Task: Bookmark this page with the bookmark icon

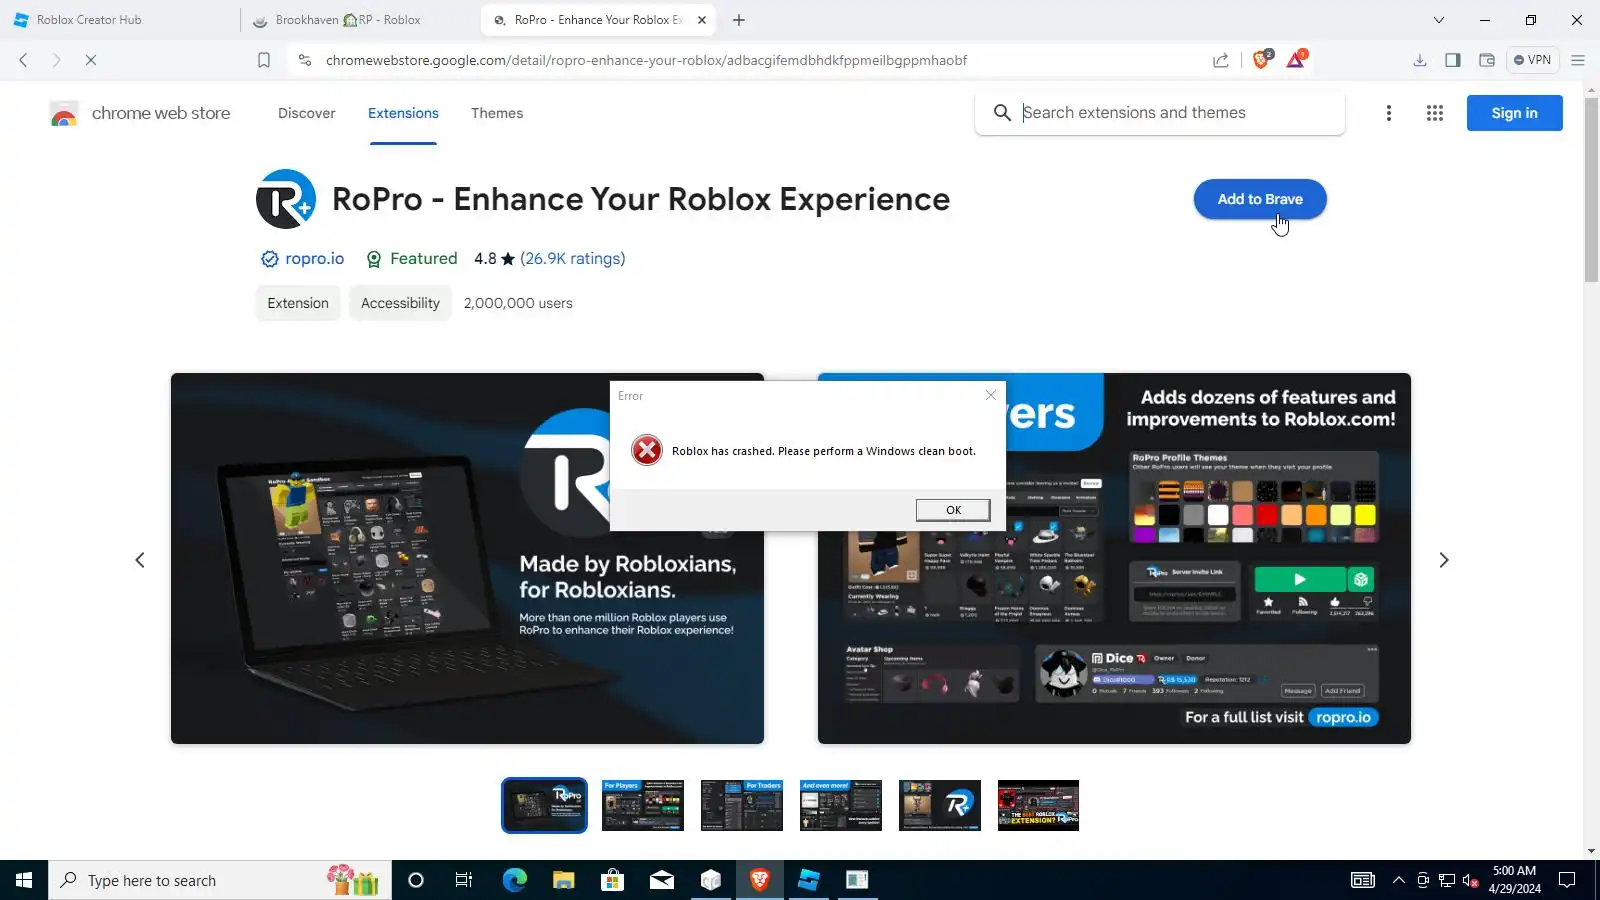Action: click(x=264, y=60)
